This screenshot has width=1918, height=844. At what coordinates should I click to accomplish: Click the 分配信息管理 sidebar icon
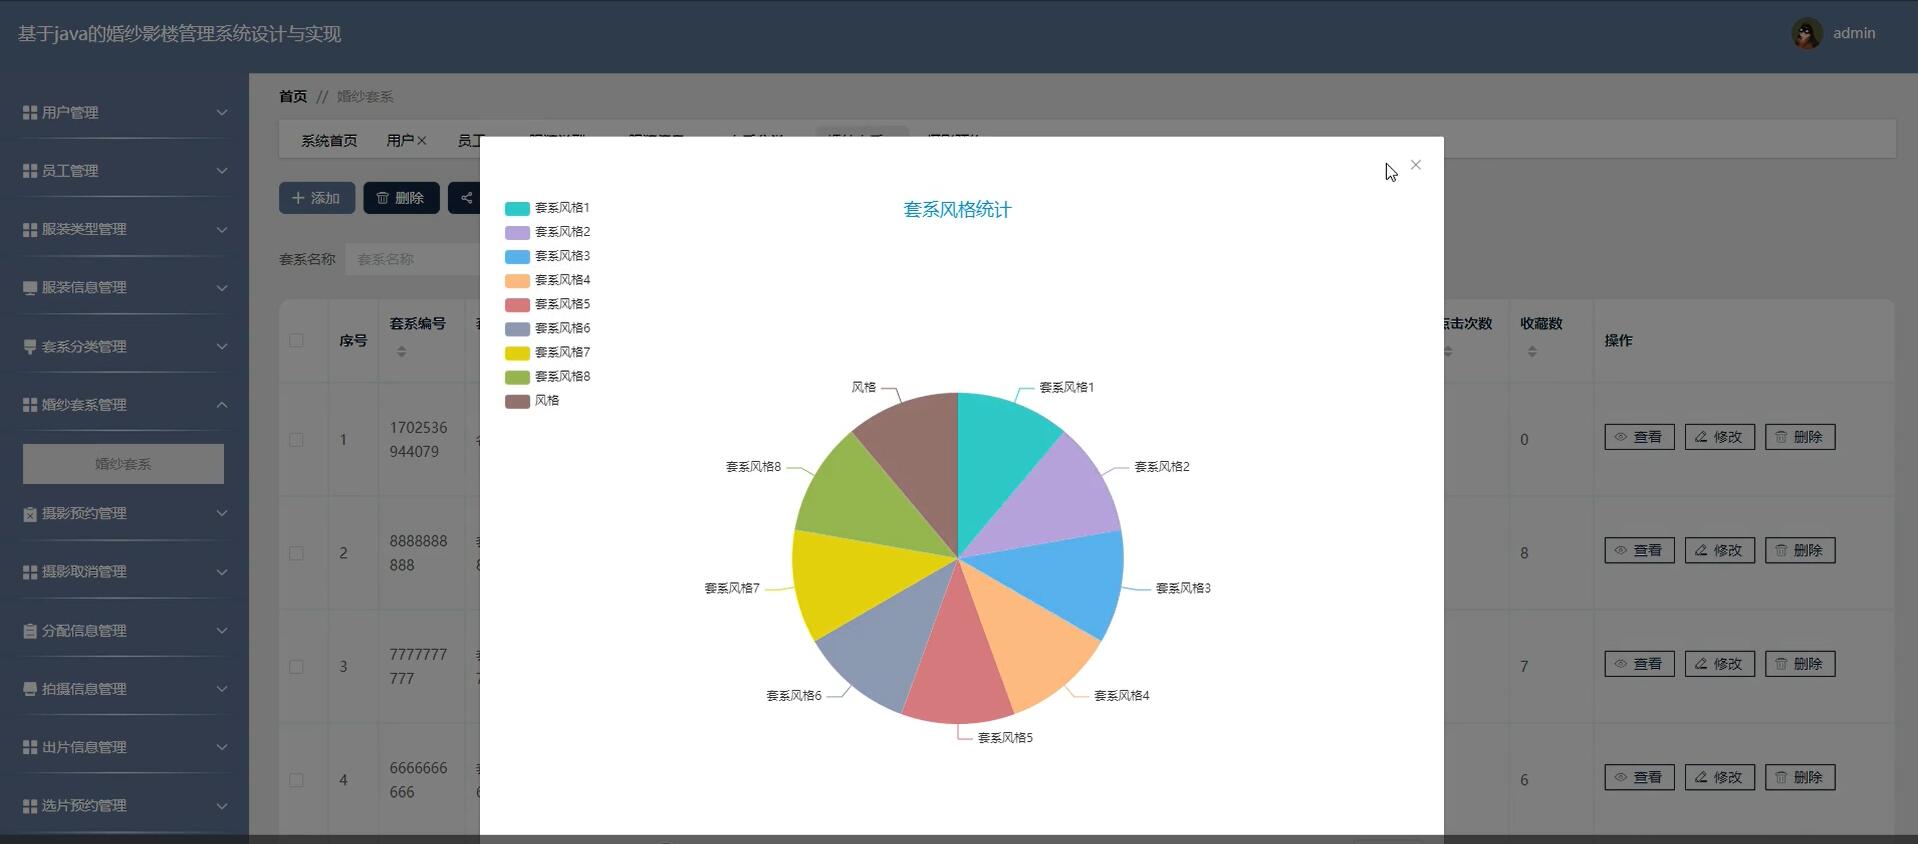click(30, 631)
